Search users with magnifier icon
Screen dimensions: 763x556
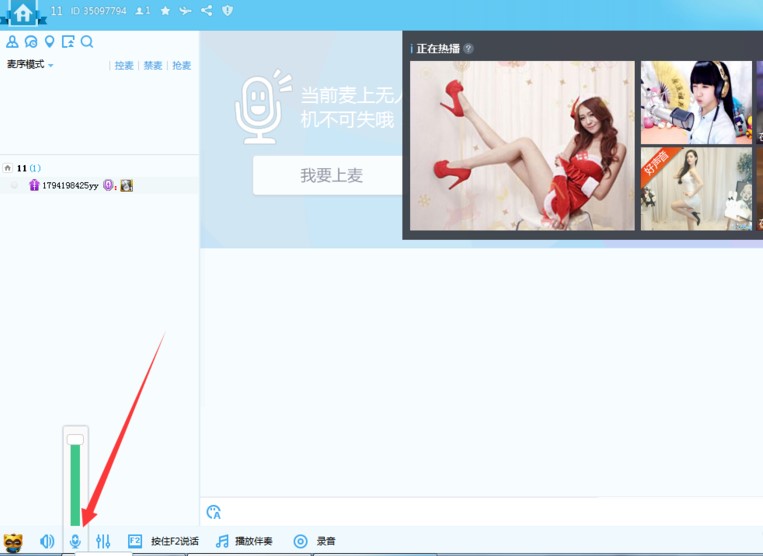pyautogui.click(x=87, y=42)
